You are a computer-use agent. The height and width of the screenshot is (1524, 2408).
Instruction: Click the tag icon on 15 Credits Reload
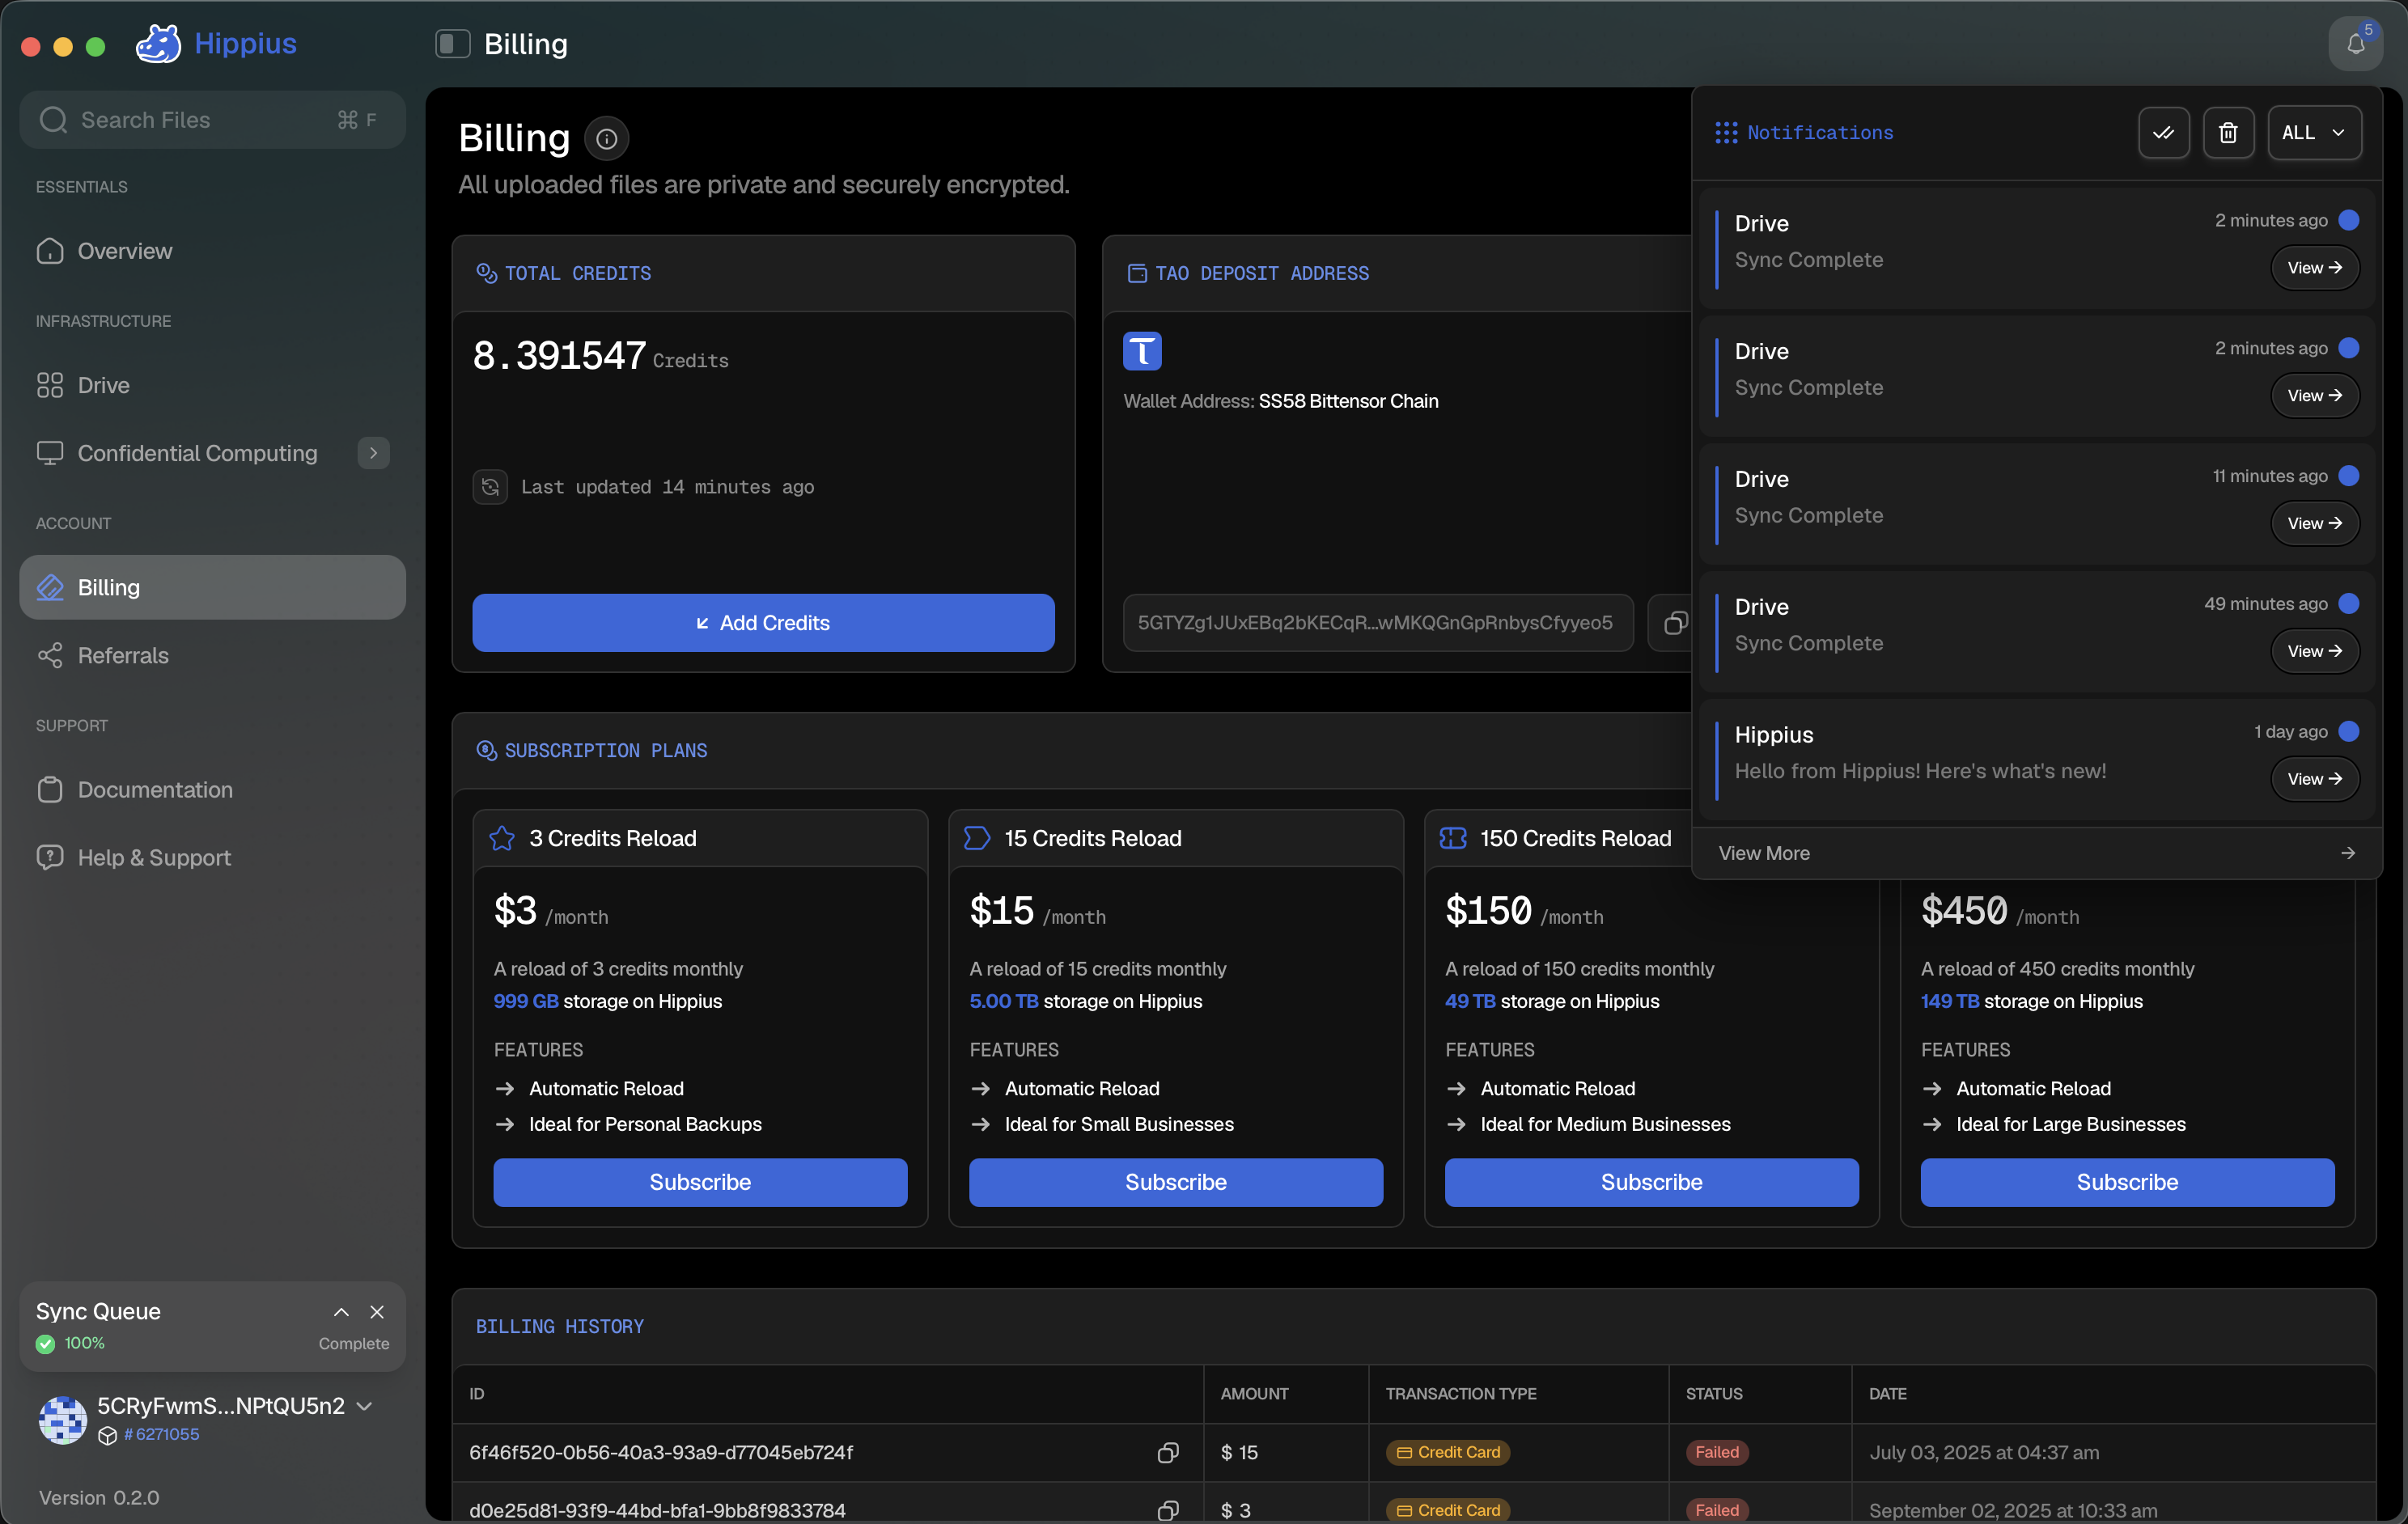coord(977,838)
